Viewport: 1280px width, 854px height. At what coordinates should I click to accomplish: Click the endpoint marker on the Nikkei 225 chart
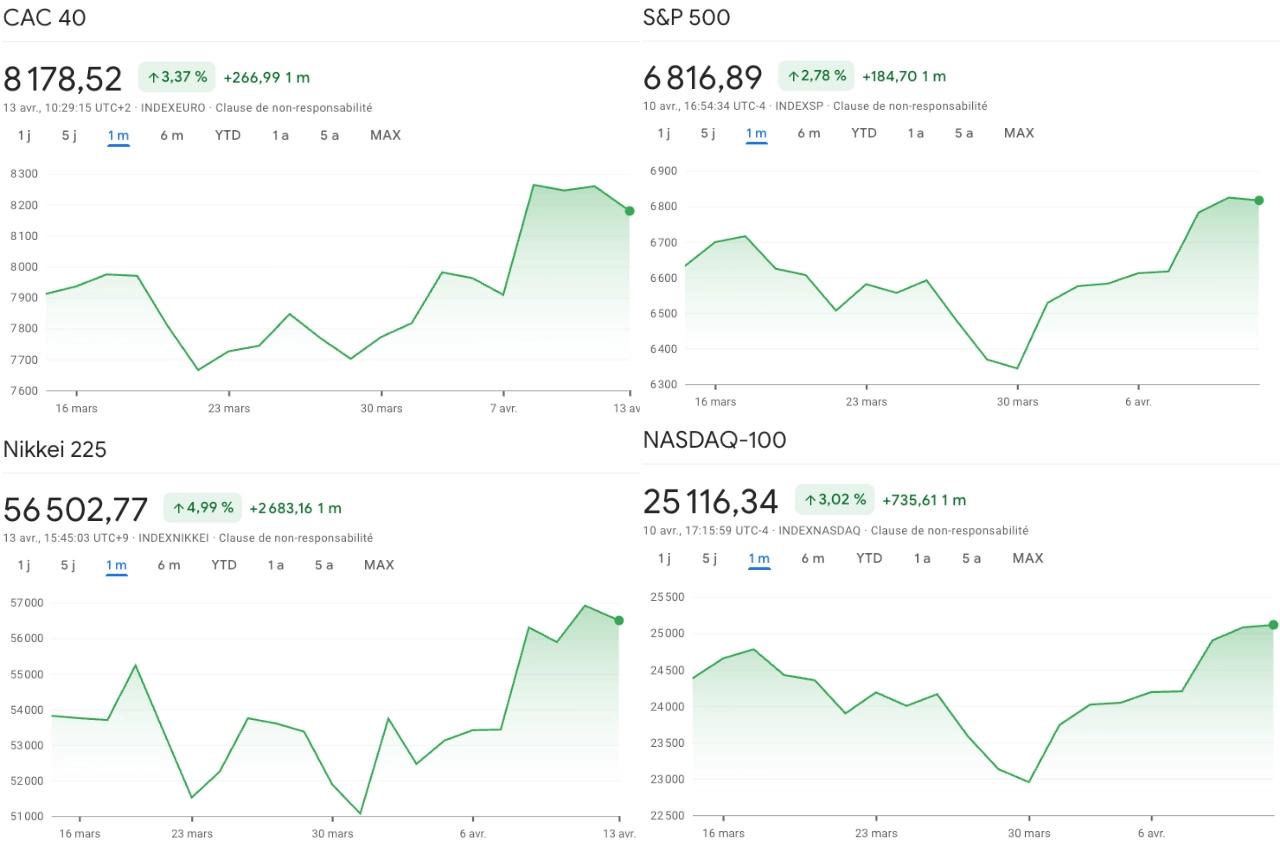[x=618, y=620]
